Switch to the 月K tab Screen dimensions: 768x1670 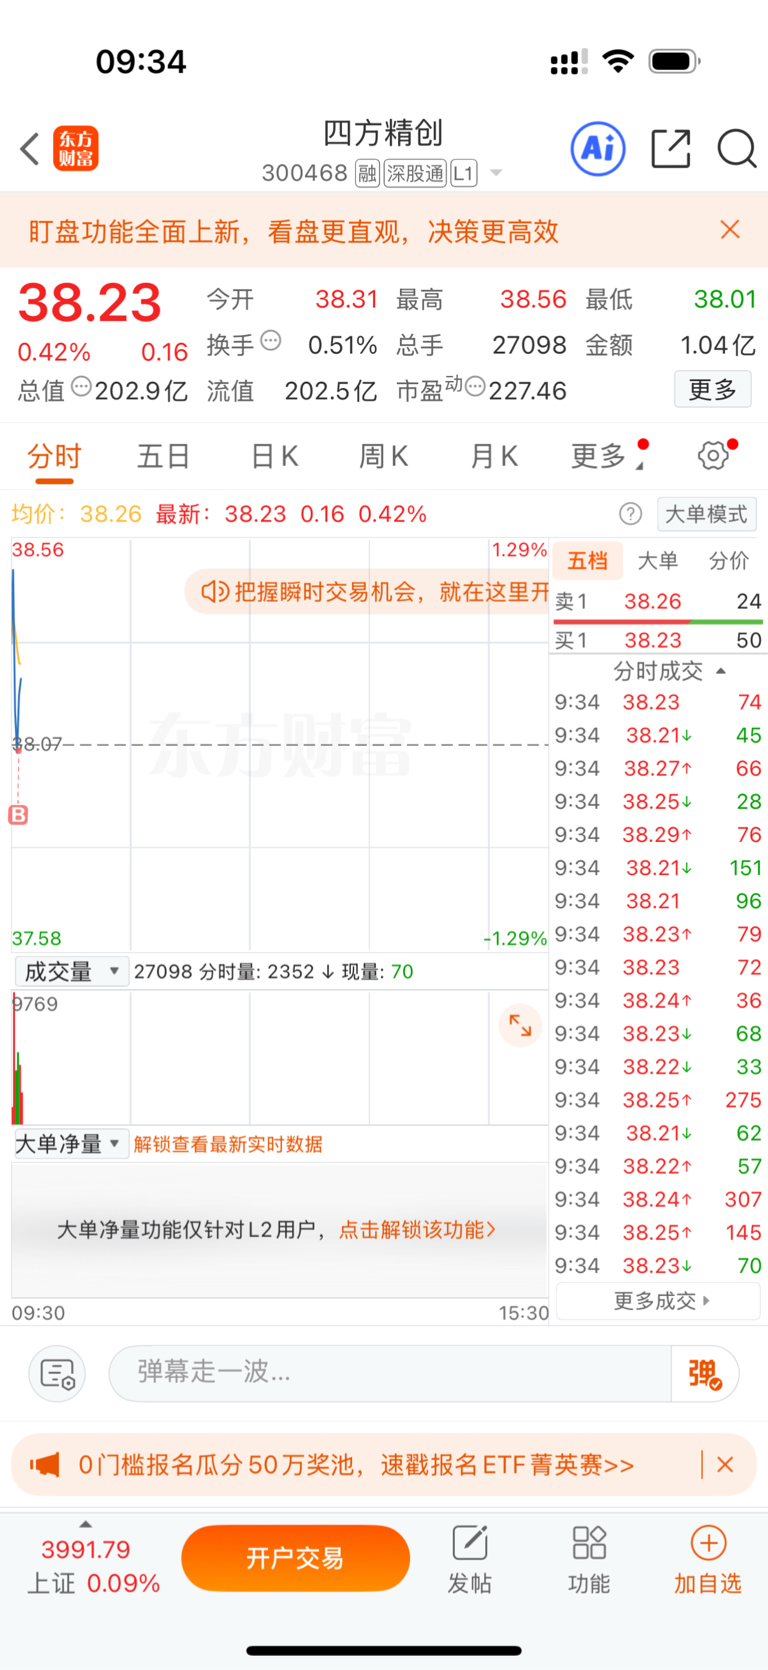click(494, 457)
